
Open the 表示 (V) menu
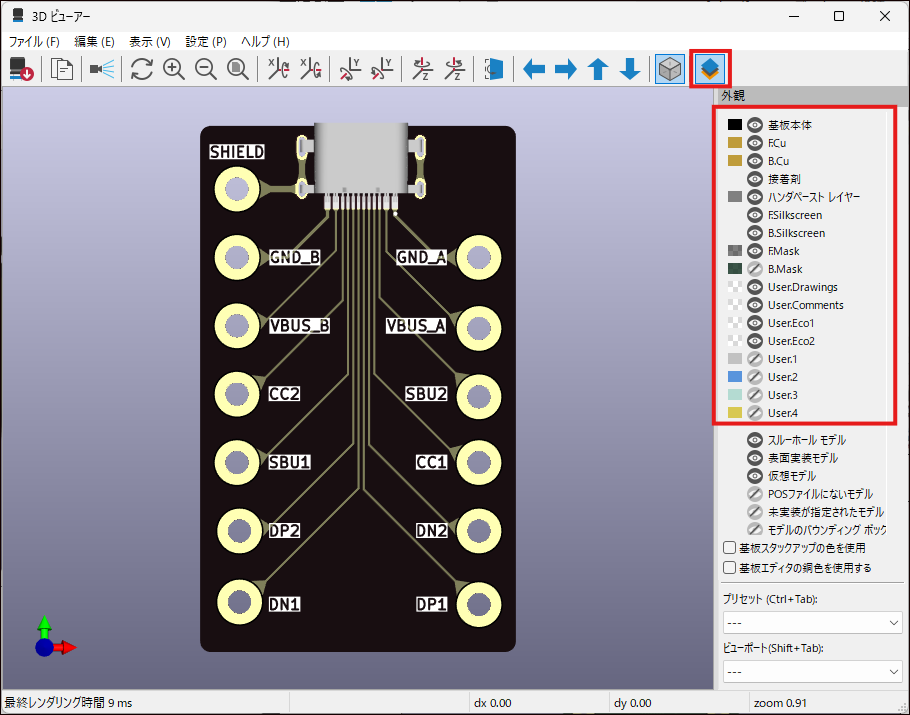pos(149,41)
